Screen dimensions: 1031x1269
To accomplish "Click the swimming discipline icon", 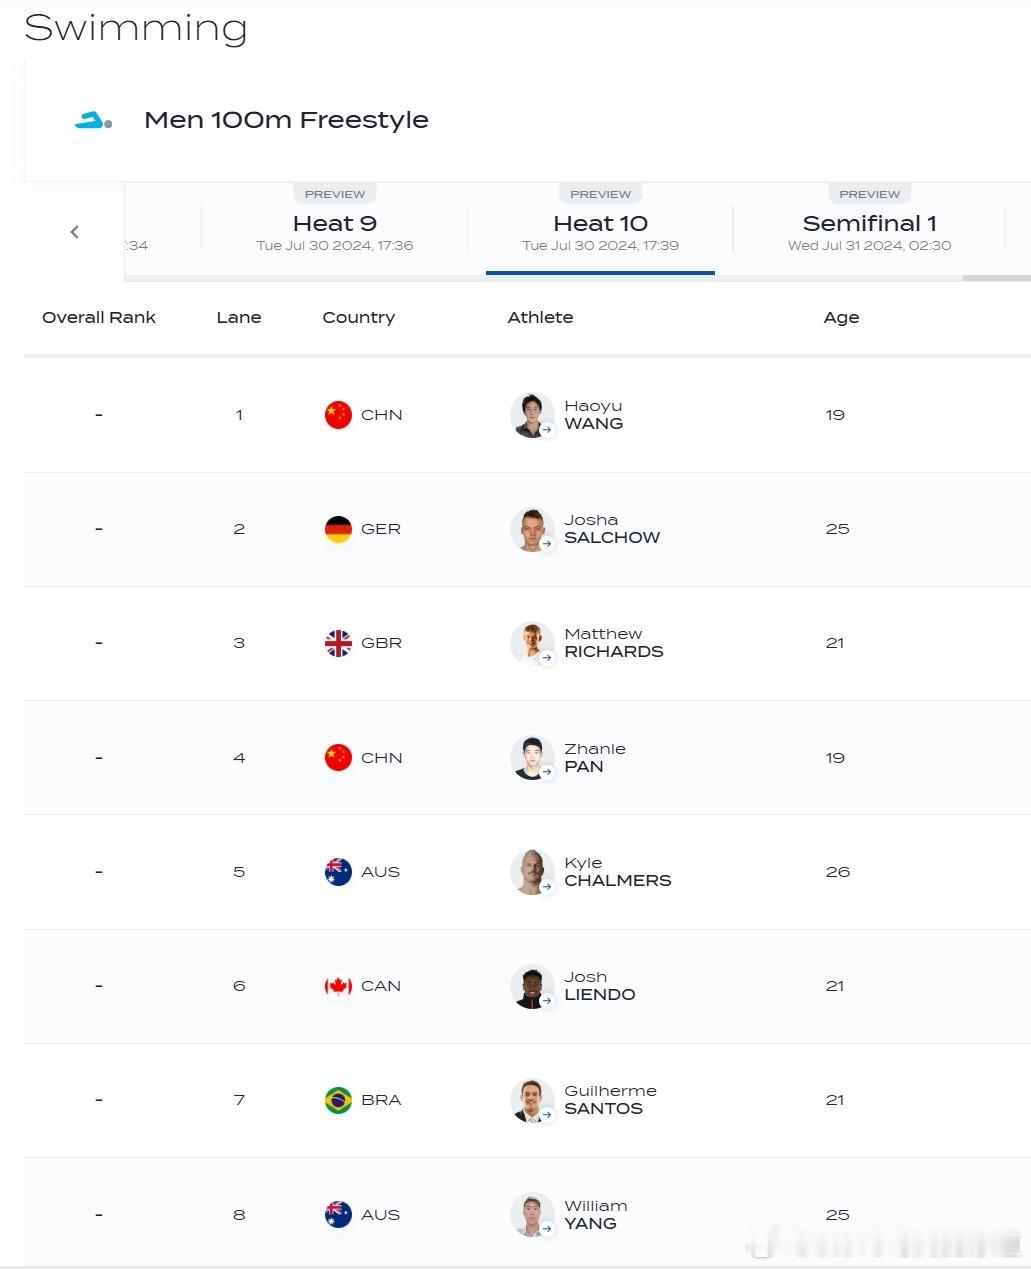I will [93, 120].
